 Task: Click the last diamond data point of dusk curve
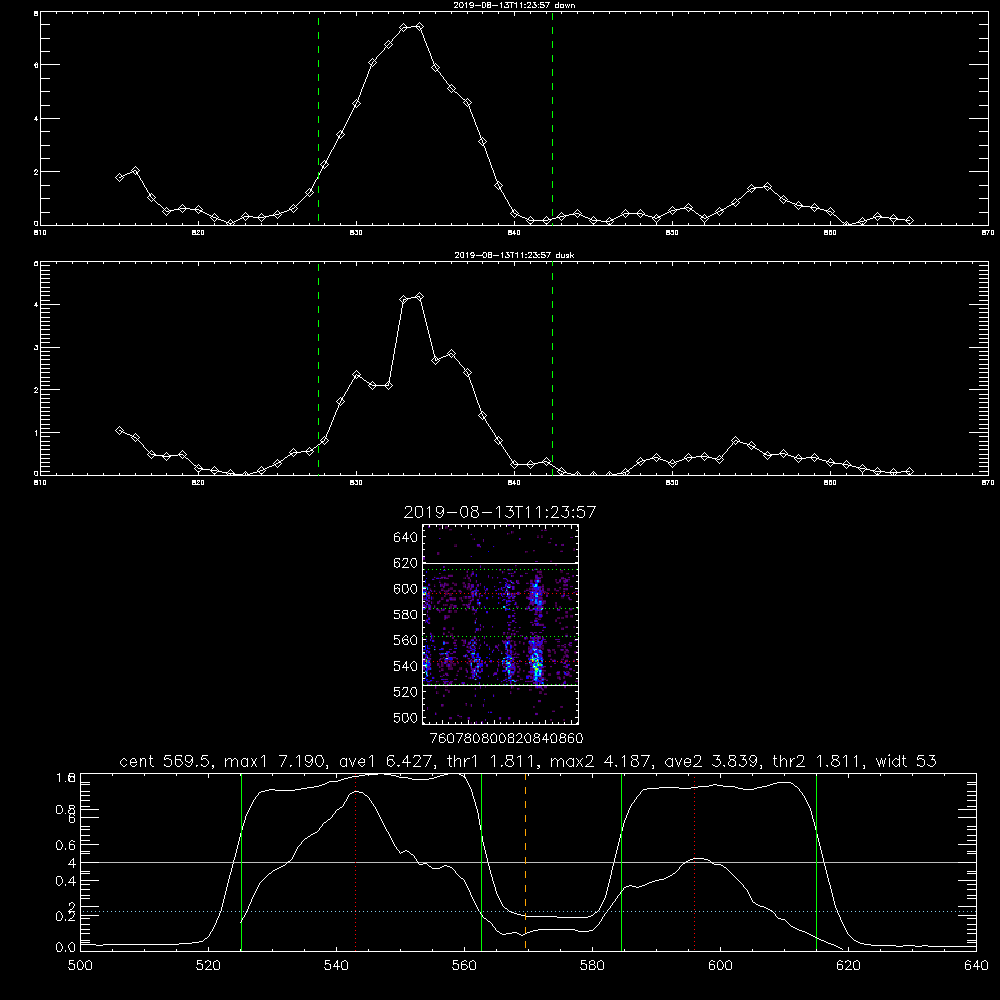909,471
